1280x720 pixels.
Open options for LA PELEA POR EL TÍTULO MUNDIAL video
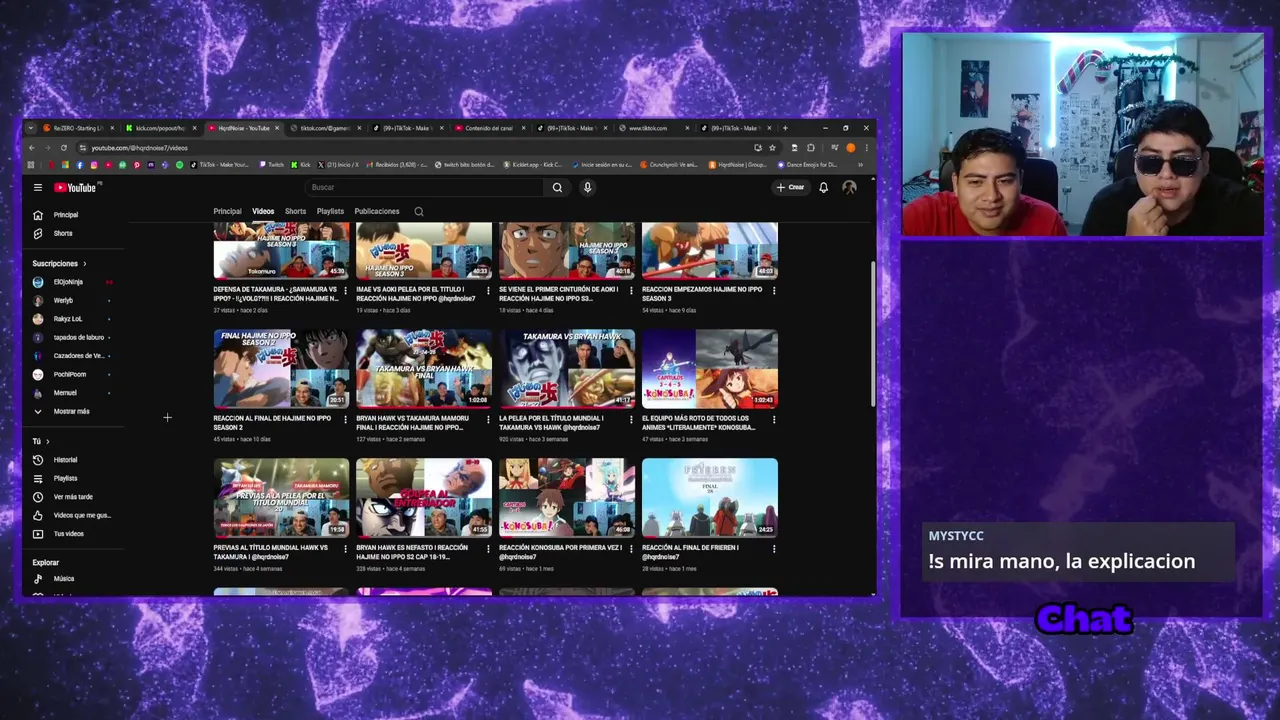click(631, 420)
